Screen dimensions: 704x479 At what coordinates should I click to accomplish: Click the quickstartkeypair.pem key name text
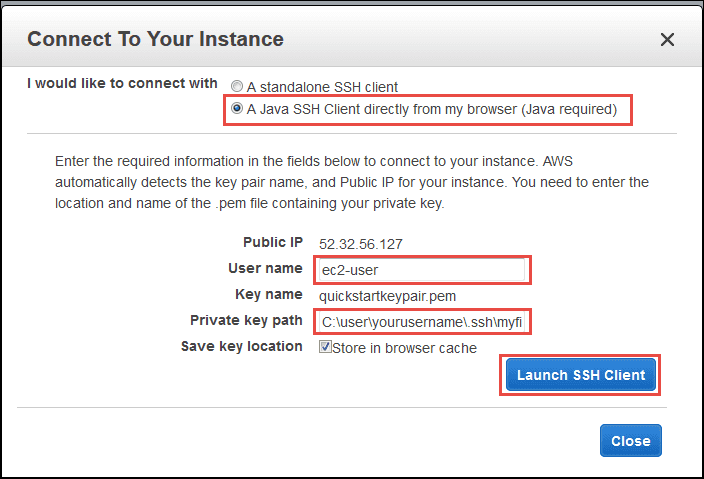click(388, 296)
